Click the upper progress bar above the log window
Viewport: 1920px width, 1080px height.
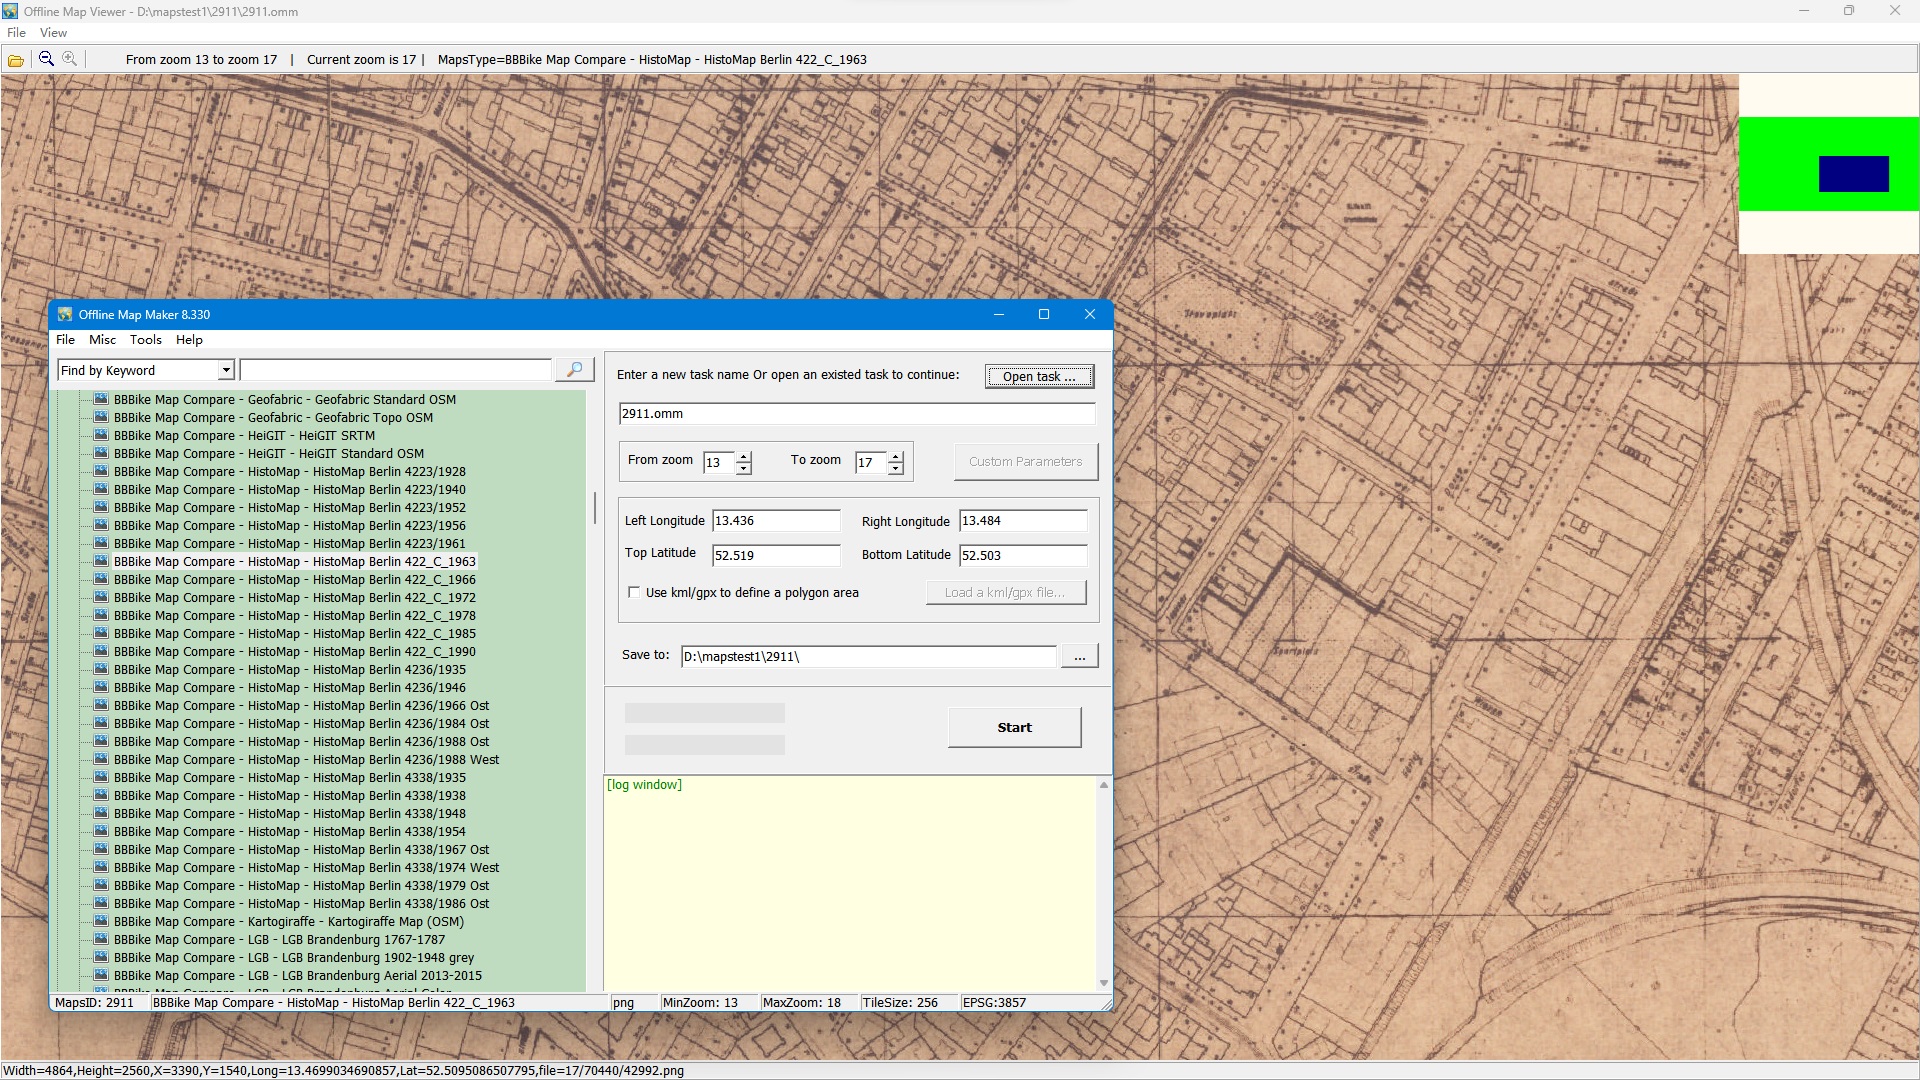pyautogui.click(x=704, y=713)
